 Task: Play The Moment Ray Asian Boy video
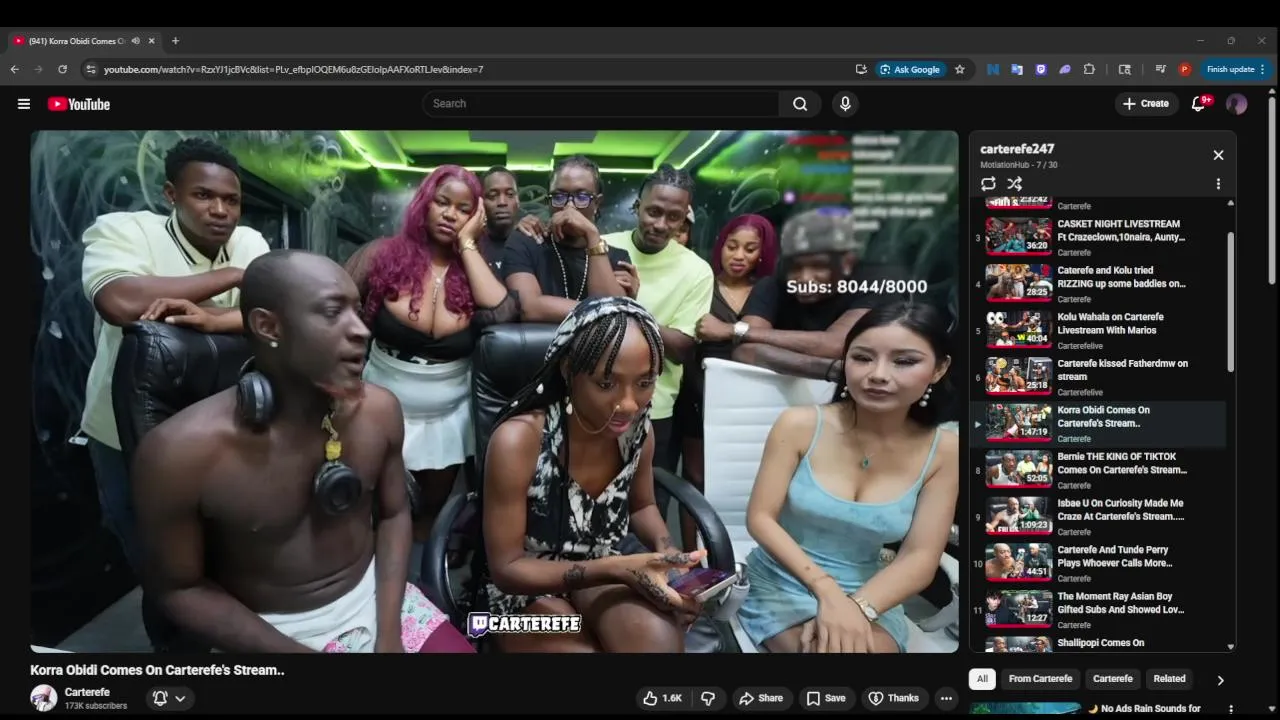[1097, 611]
